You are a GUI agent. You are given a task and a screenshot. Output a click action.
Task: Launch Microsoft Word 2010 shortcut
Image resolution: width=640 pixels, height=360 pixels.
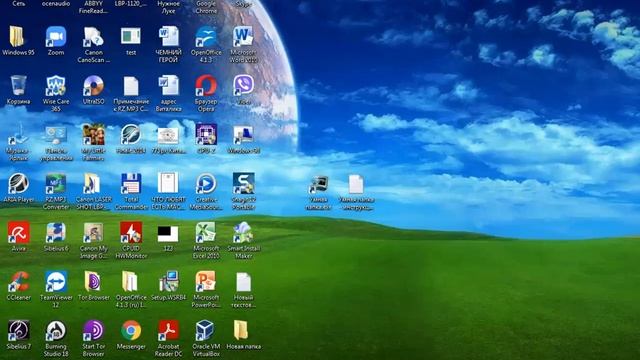click(244, 37)
